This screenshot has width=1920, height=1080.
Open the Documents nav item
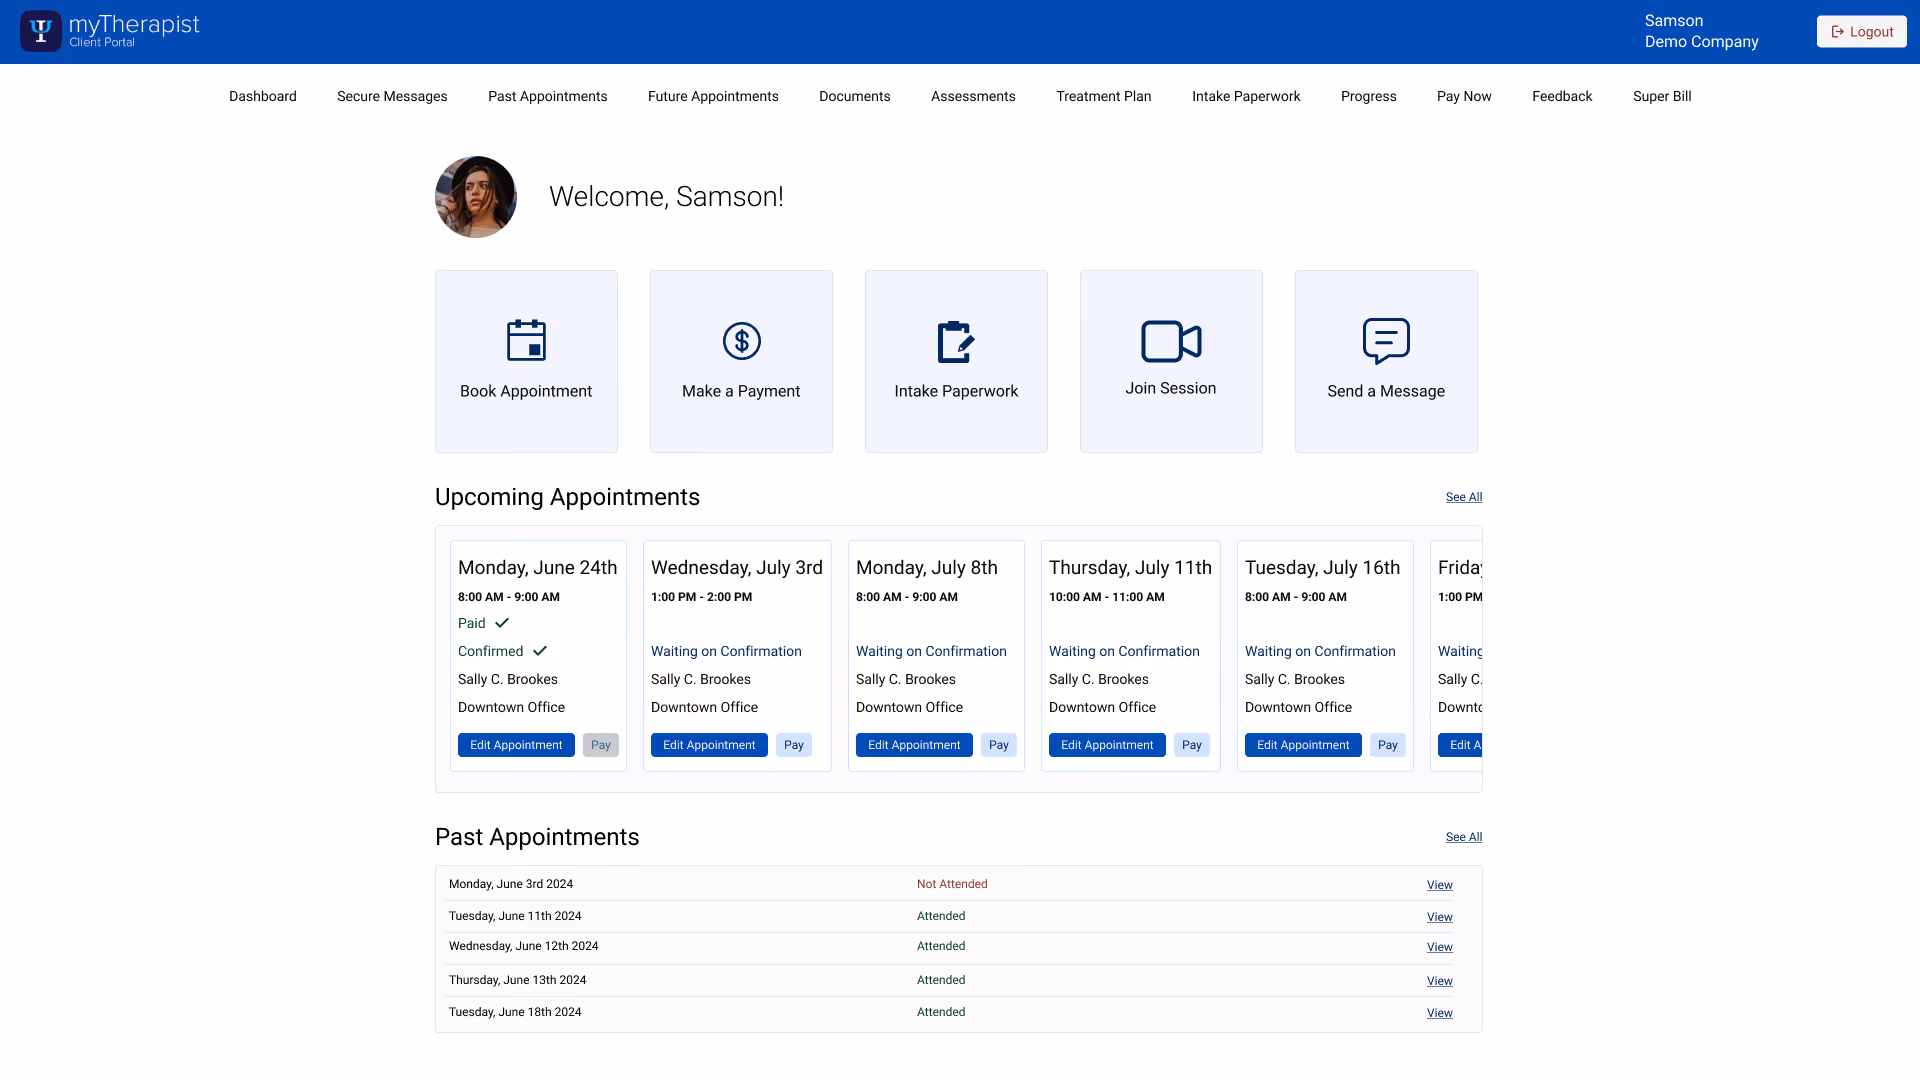coord(854,96)
